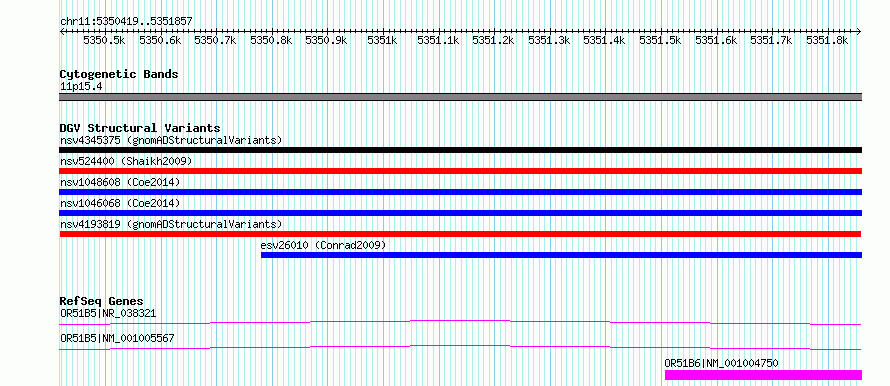Select the black nsv4345375 variant bar

pyautogui.click(x=460, y=150)
